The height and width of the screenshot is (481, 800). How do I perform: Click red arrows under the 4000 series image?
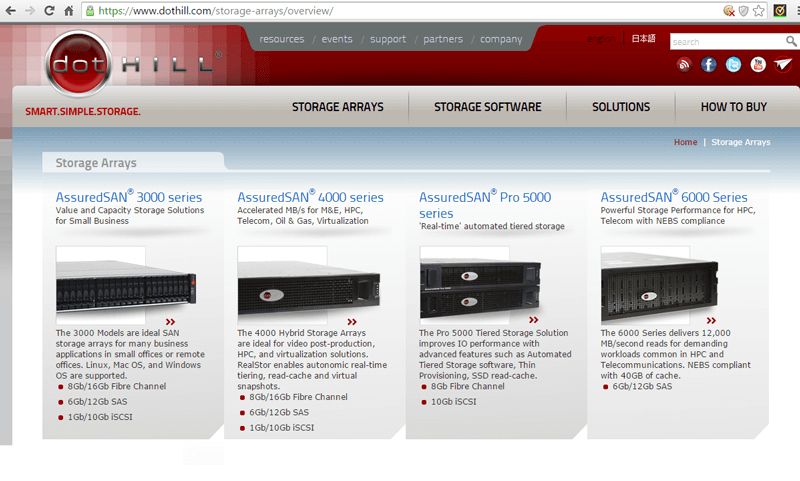352,321
